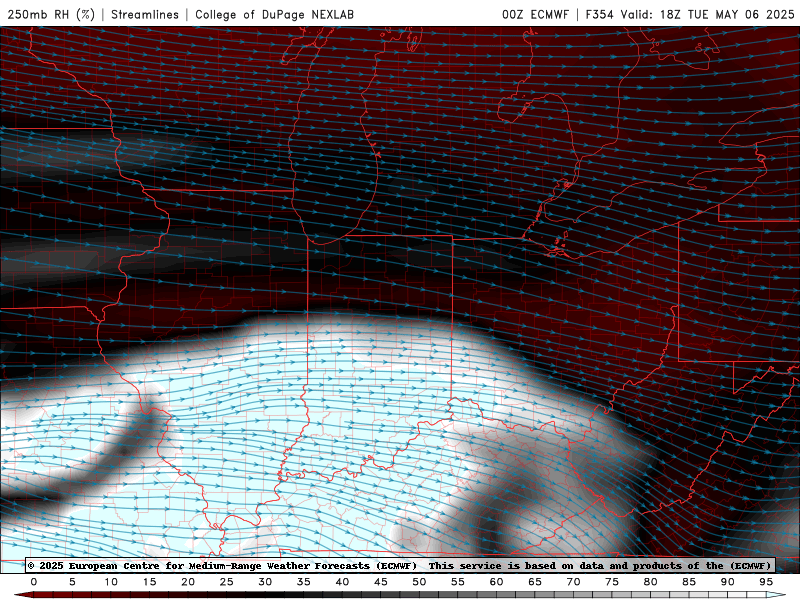Click "Valid: 18Z TUE MAY 06 2025" text
800x600 pixels.
(x=708, y=14)
